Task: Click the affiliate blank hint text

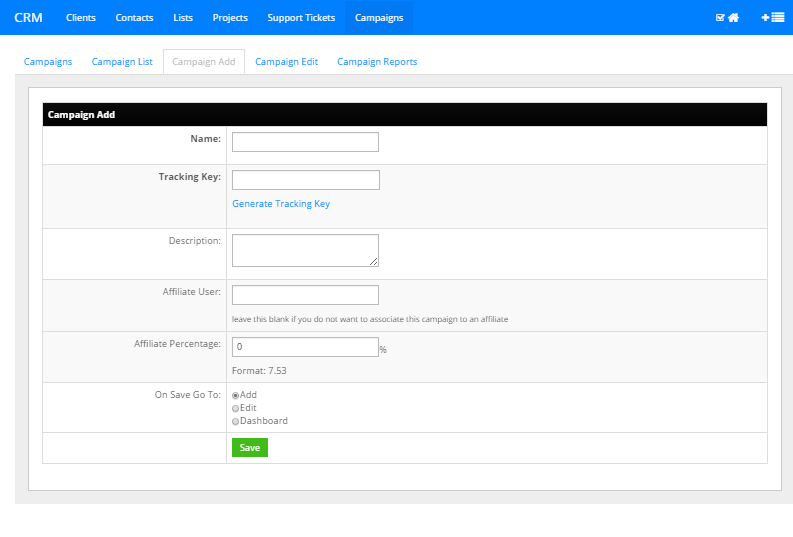Action: pos(370,319)
